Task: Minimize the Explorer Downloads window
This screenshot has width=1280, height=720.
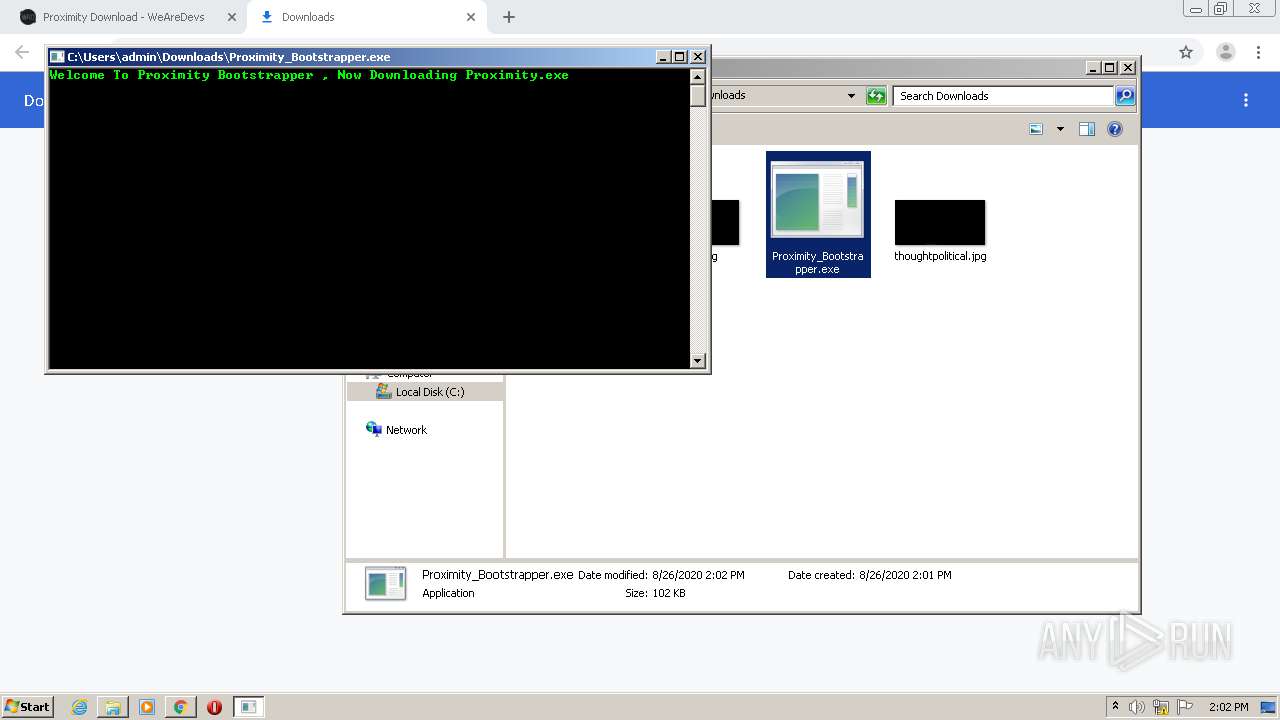Action: coord(1093,68)
